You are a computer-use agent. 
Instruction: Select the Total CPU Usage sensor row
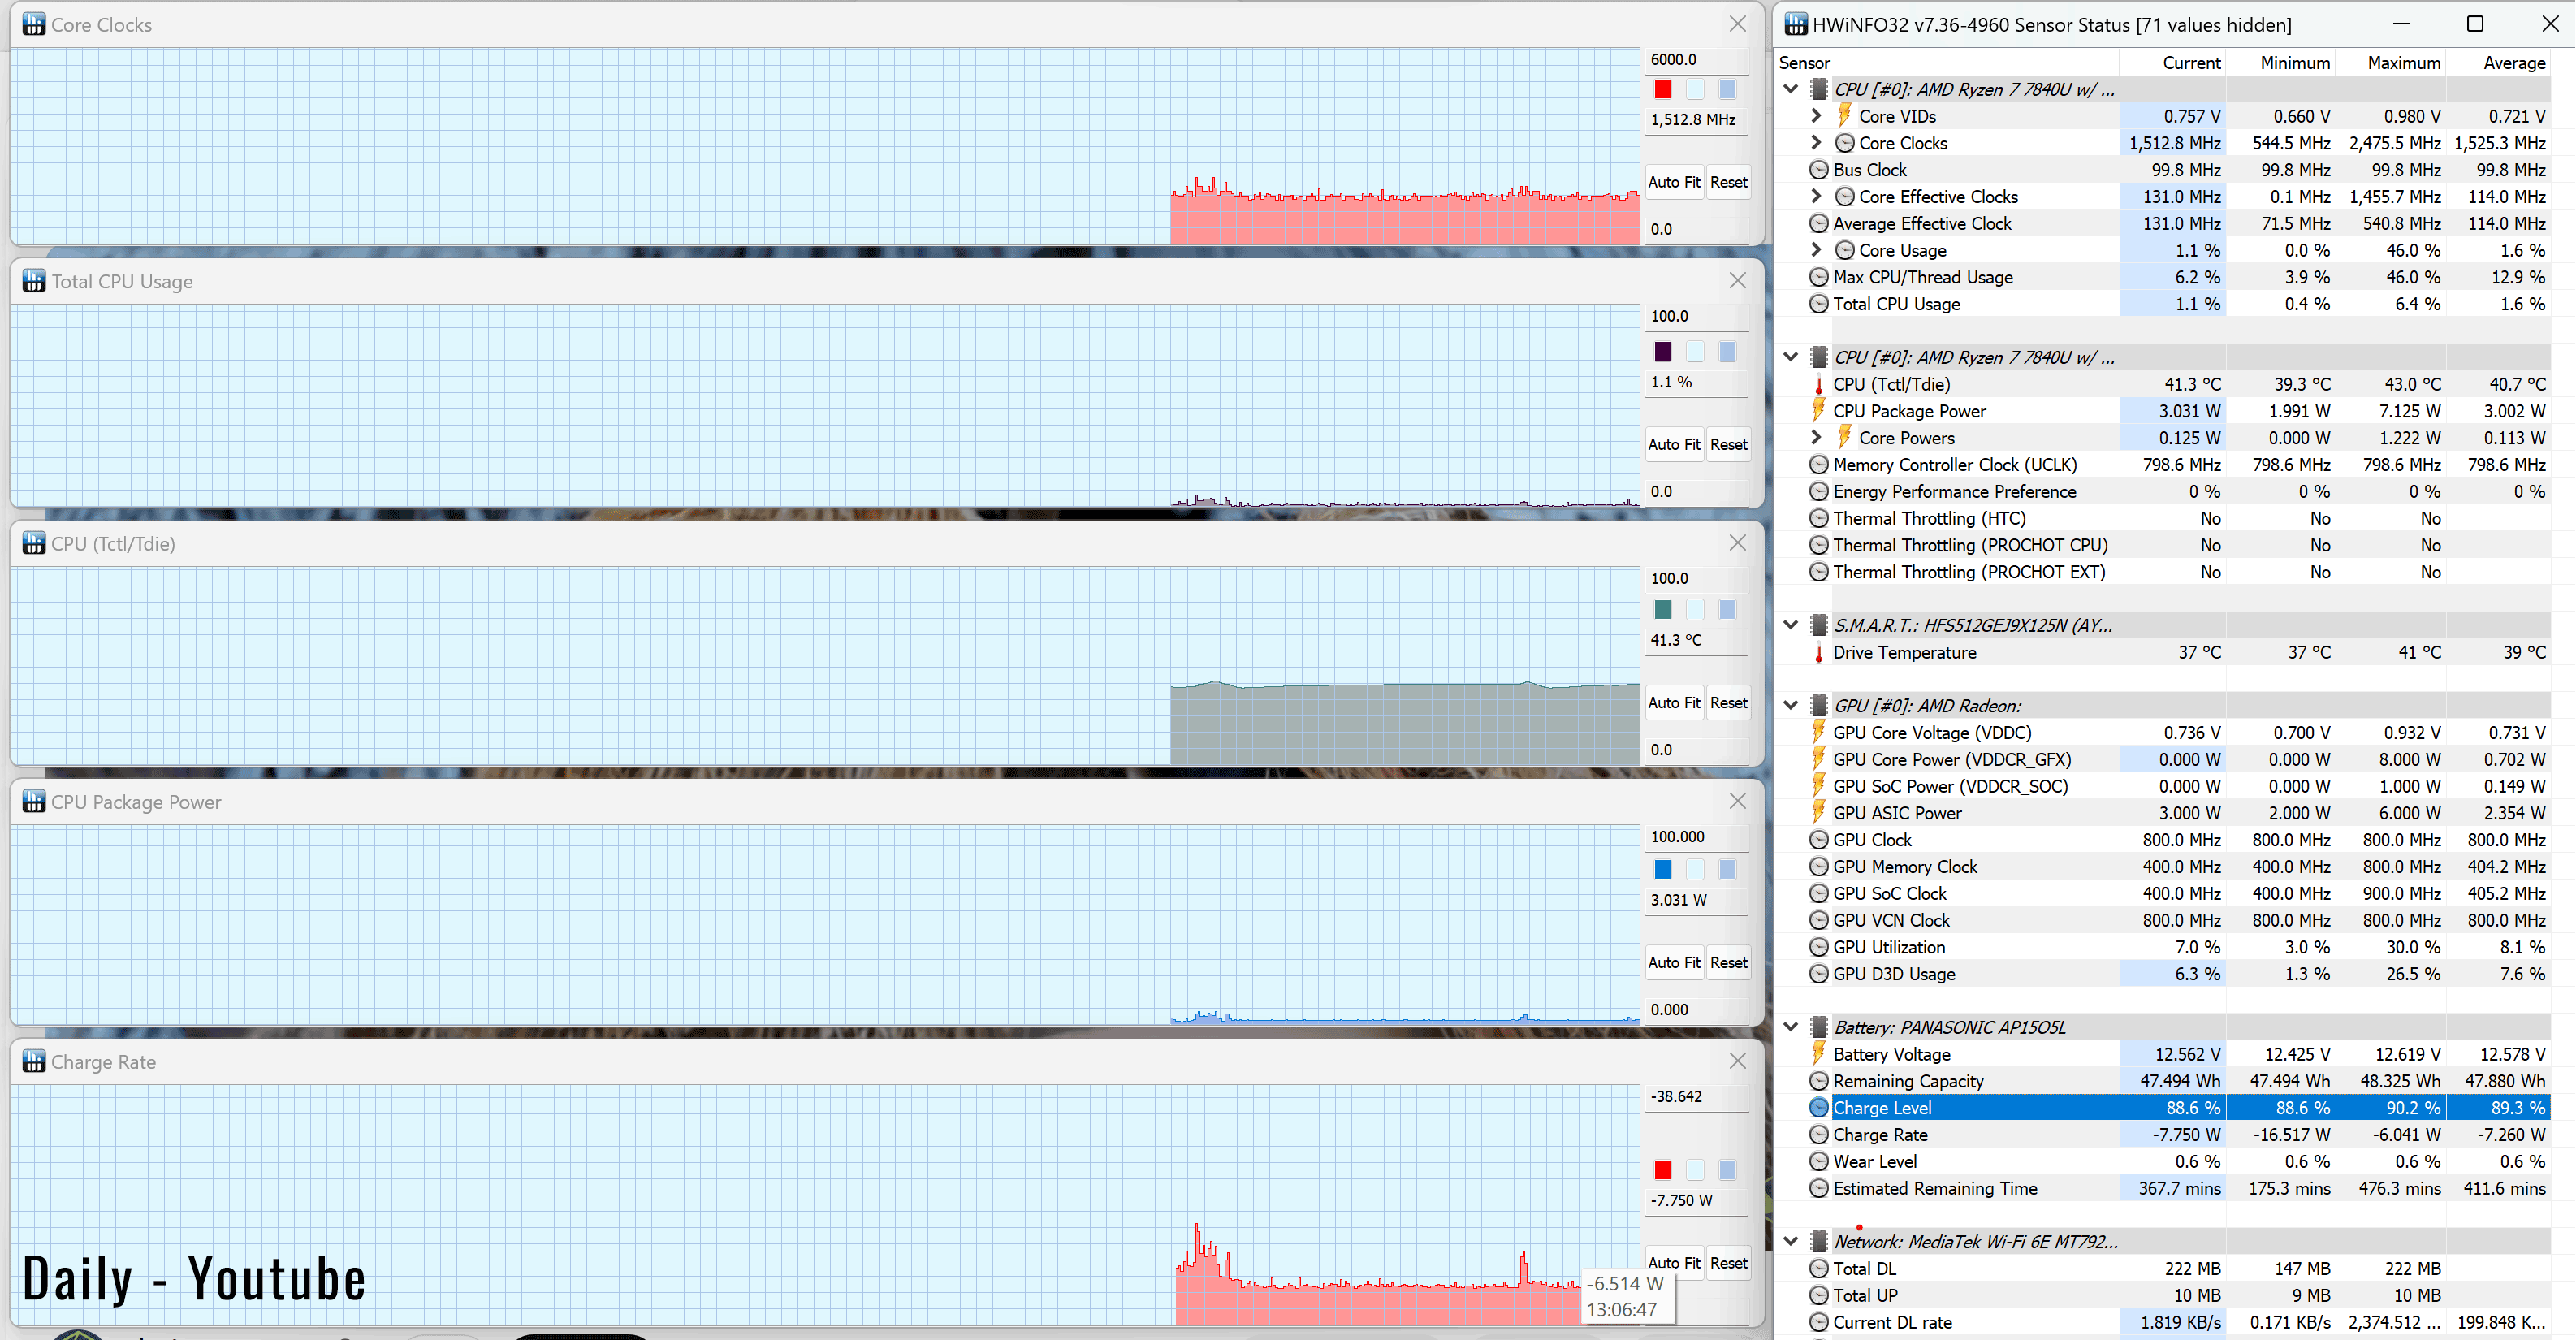[2178, 304]
